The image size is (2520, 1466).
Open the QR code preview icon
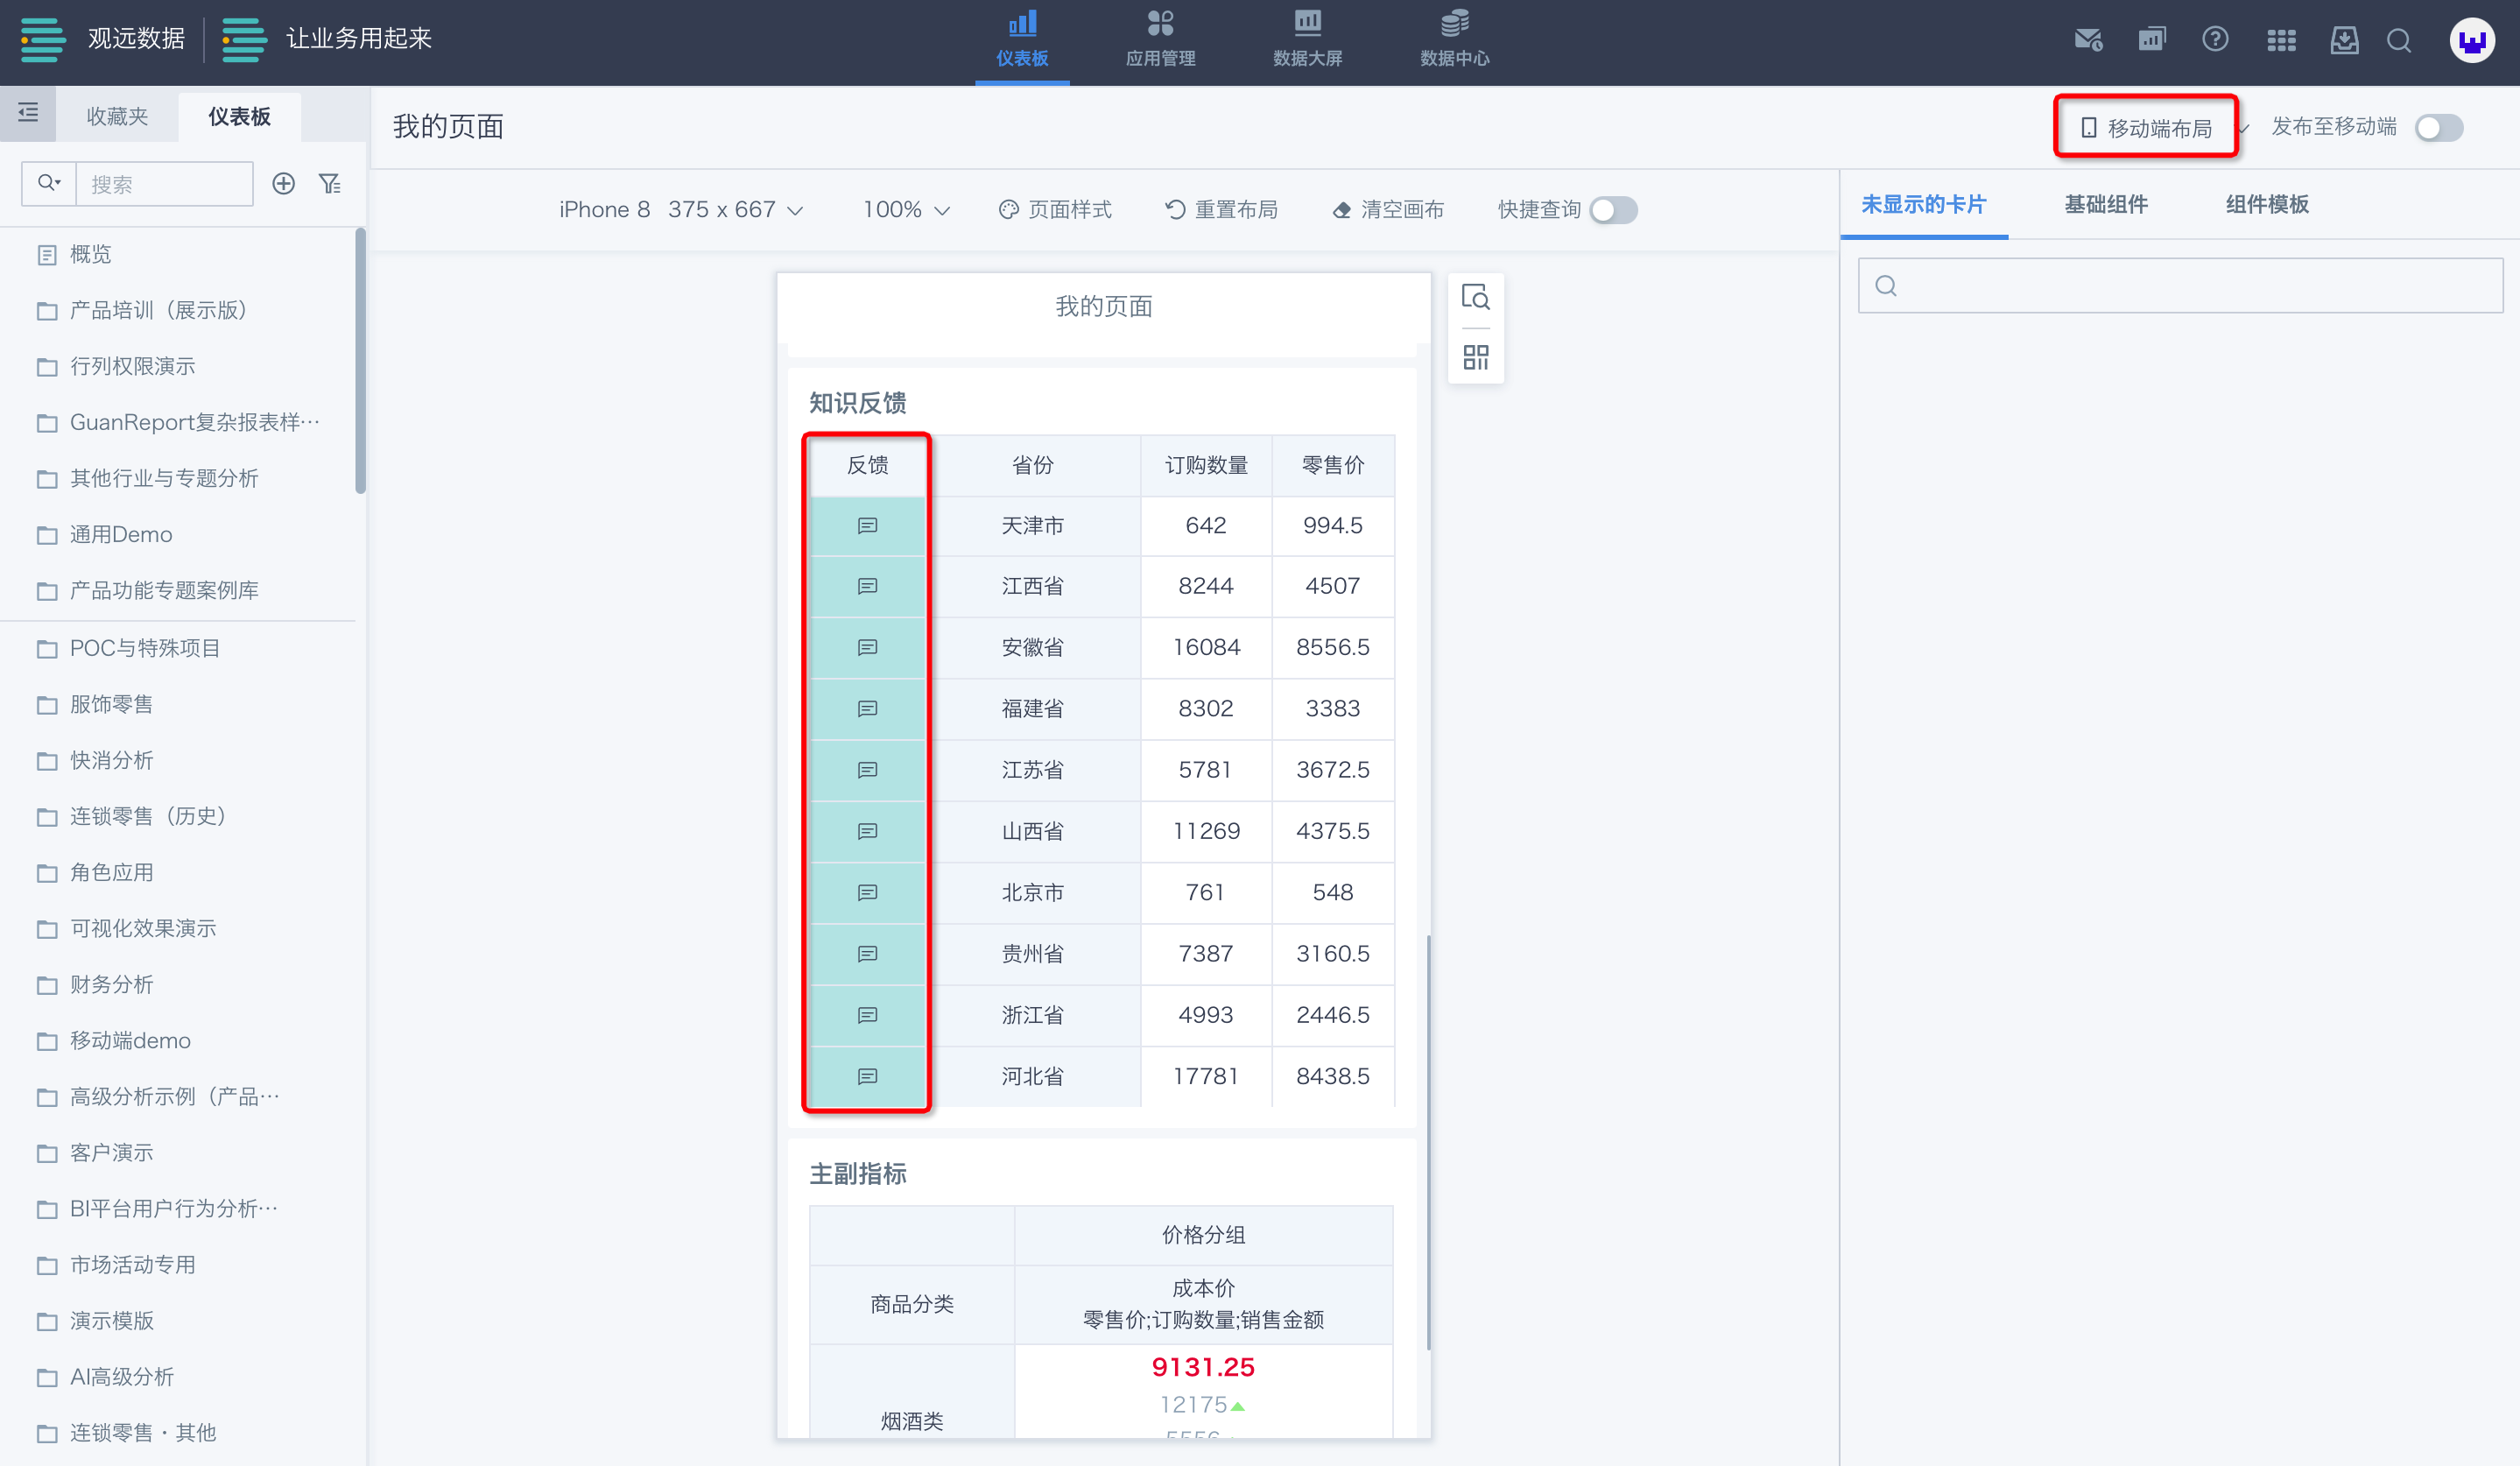pyautogui.click(x=1475, y=357)
